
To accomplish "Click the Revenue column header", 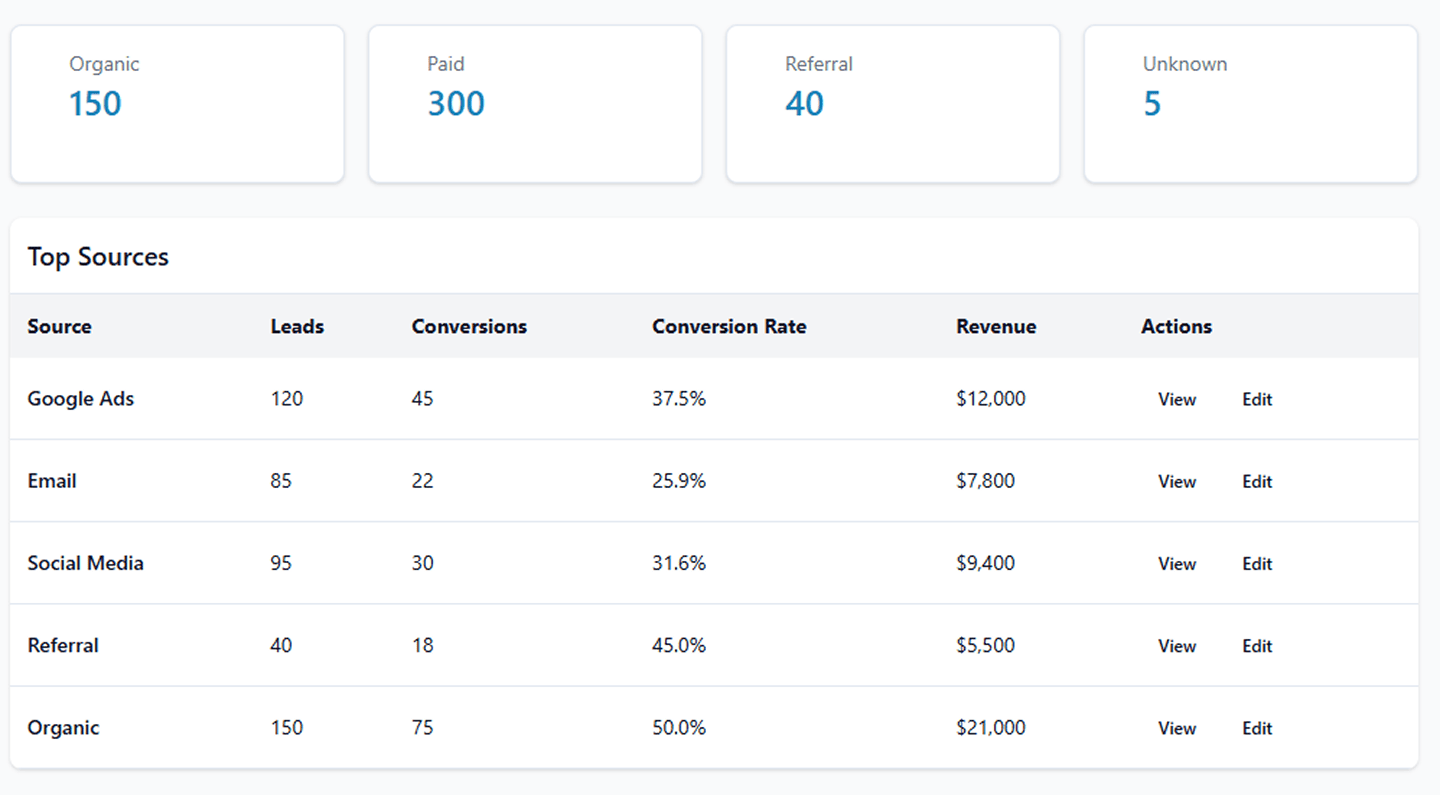I will pos(996,326).
